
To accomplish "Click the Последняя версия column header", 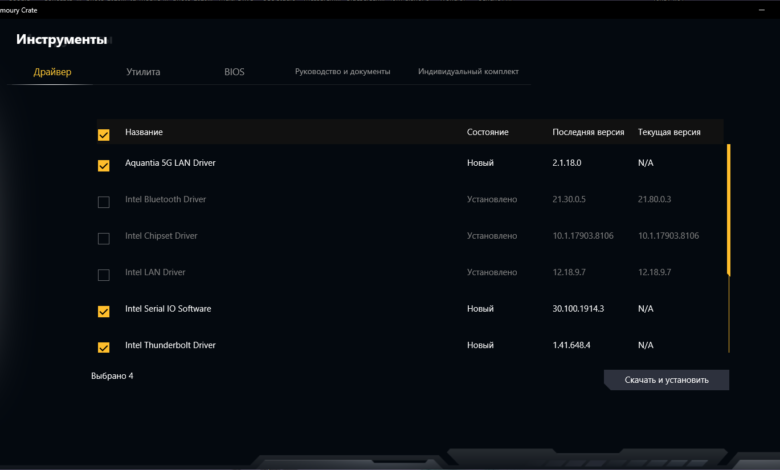I will click(x=588, y=132).
